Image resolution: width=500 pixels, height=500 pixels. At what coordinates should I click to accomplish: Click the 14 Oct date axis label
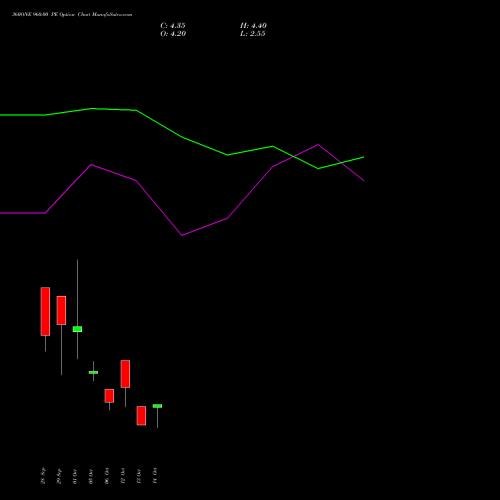point(155,476)
